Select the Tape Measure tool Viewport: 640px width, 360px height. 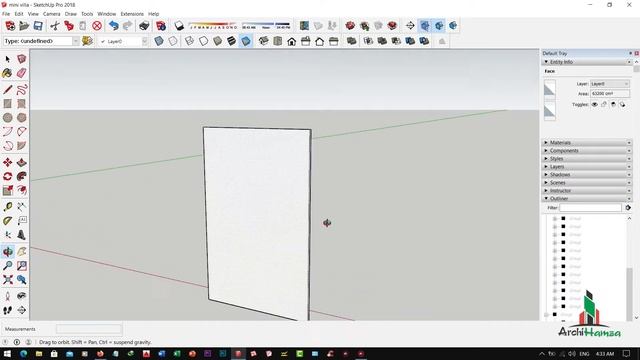point(7,207)
